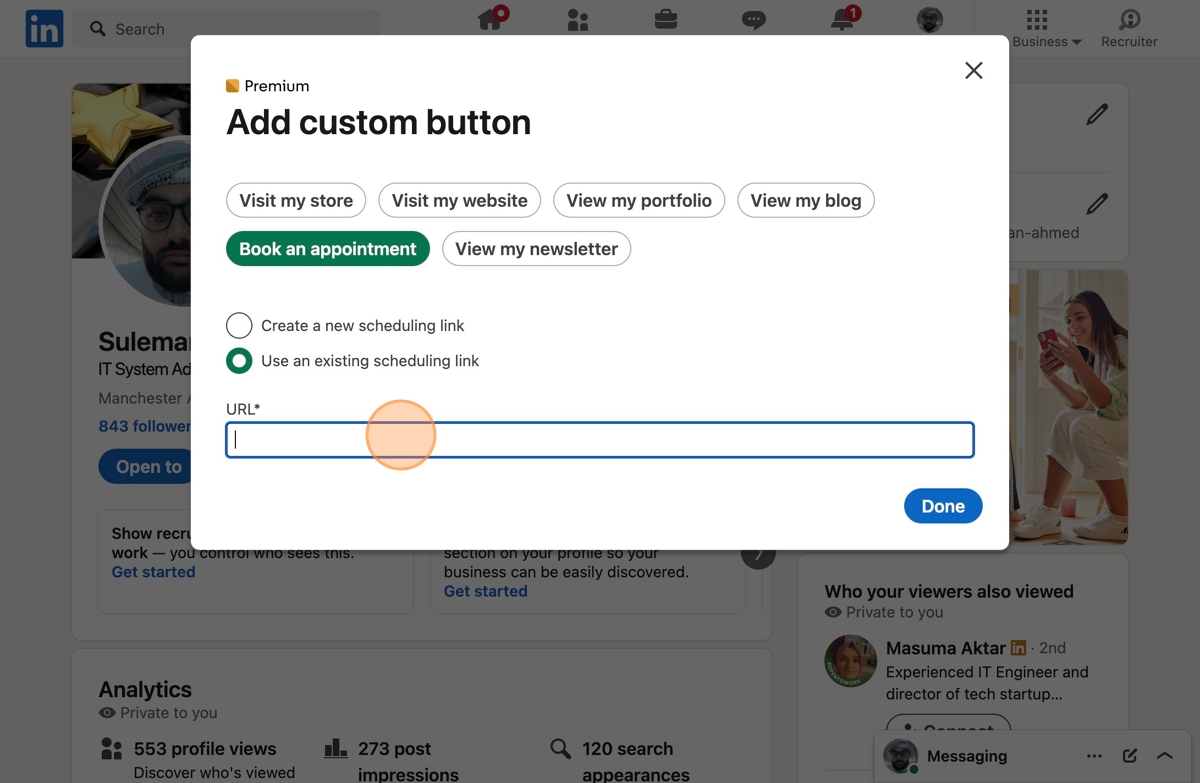Screen dimensions: 1200x783
Task: Edit profile language pencil icon
Action: coord(1097,115)
